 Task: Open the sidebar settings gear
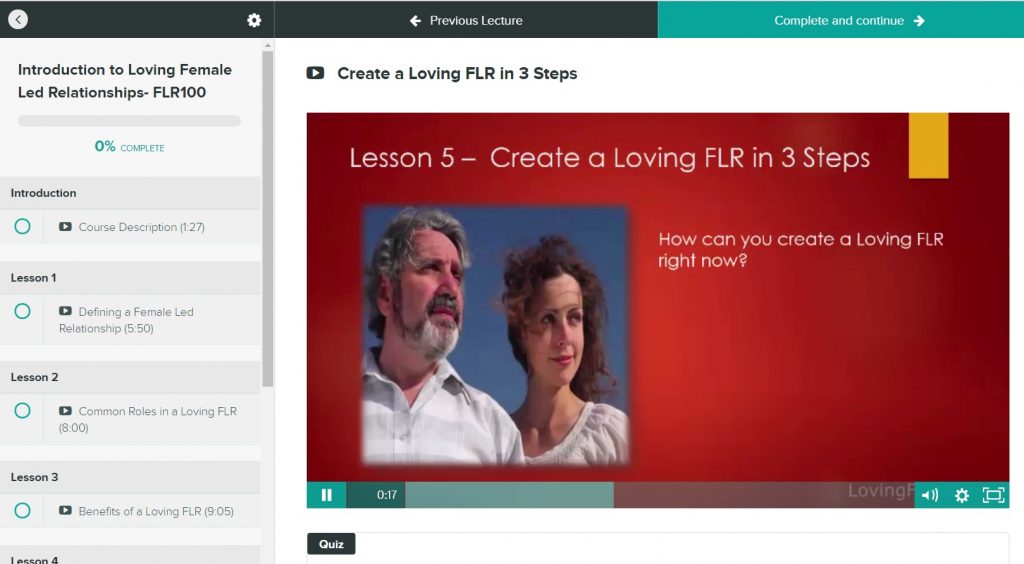tap(254, 20)
